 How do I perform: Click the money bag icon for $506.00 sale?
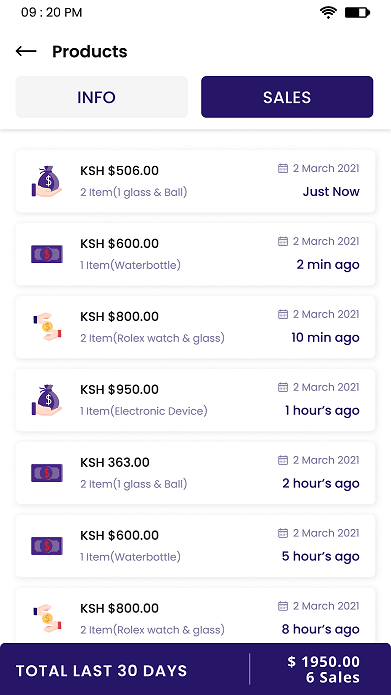47,181
